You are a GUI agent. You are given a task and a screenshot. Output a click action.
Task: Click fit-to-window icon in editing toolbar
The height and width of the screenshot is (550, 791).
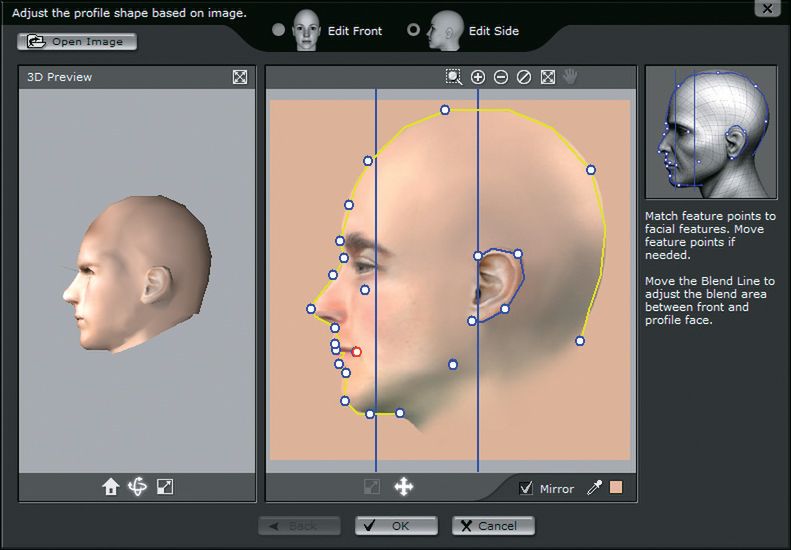click(547, 77)
